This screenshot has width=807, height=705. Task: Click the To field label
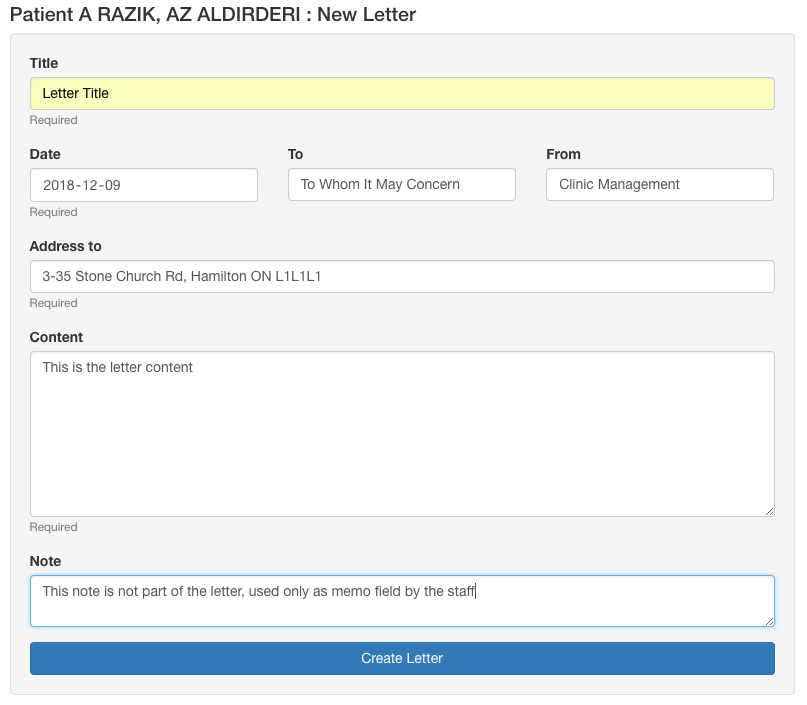(295, 154)
